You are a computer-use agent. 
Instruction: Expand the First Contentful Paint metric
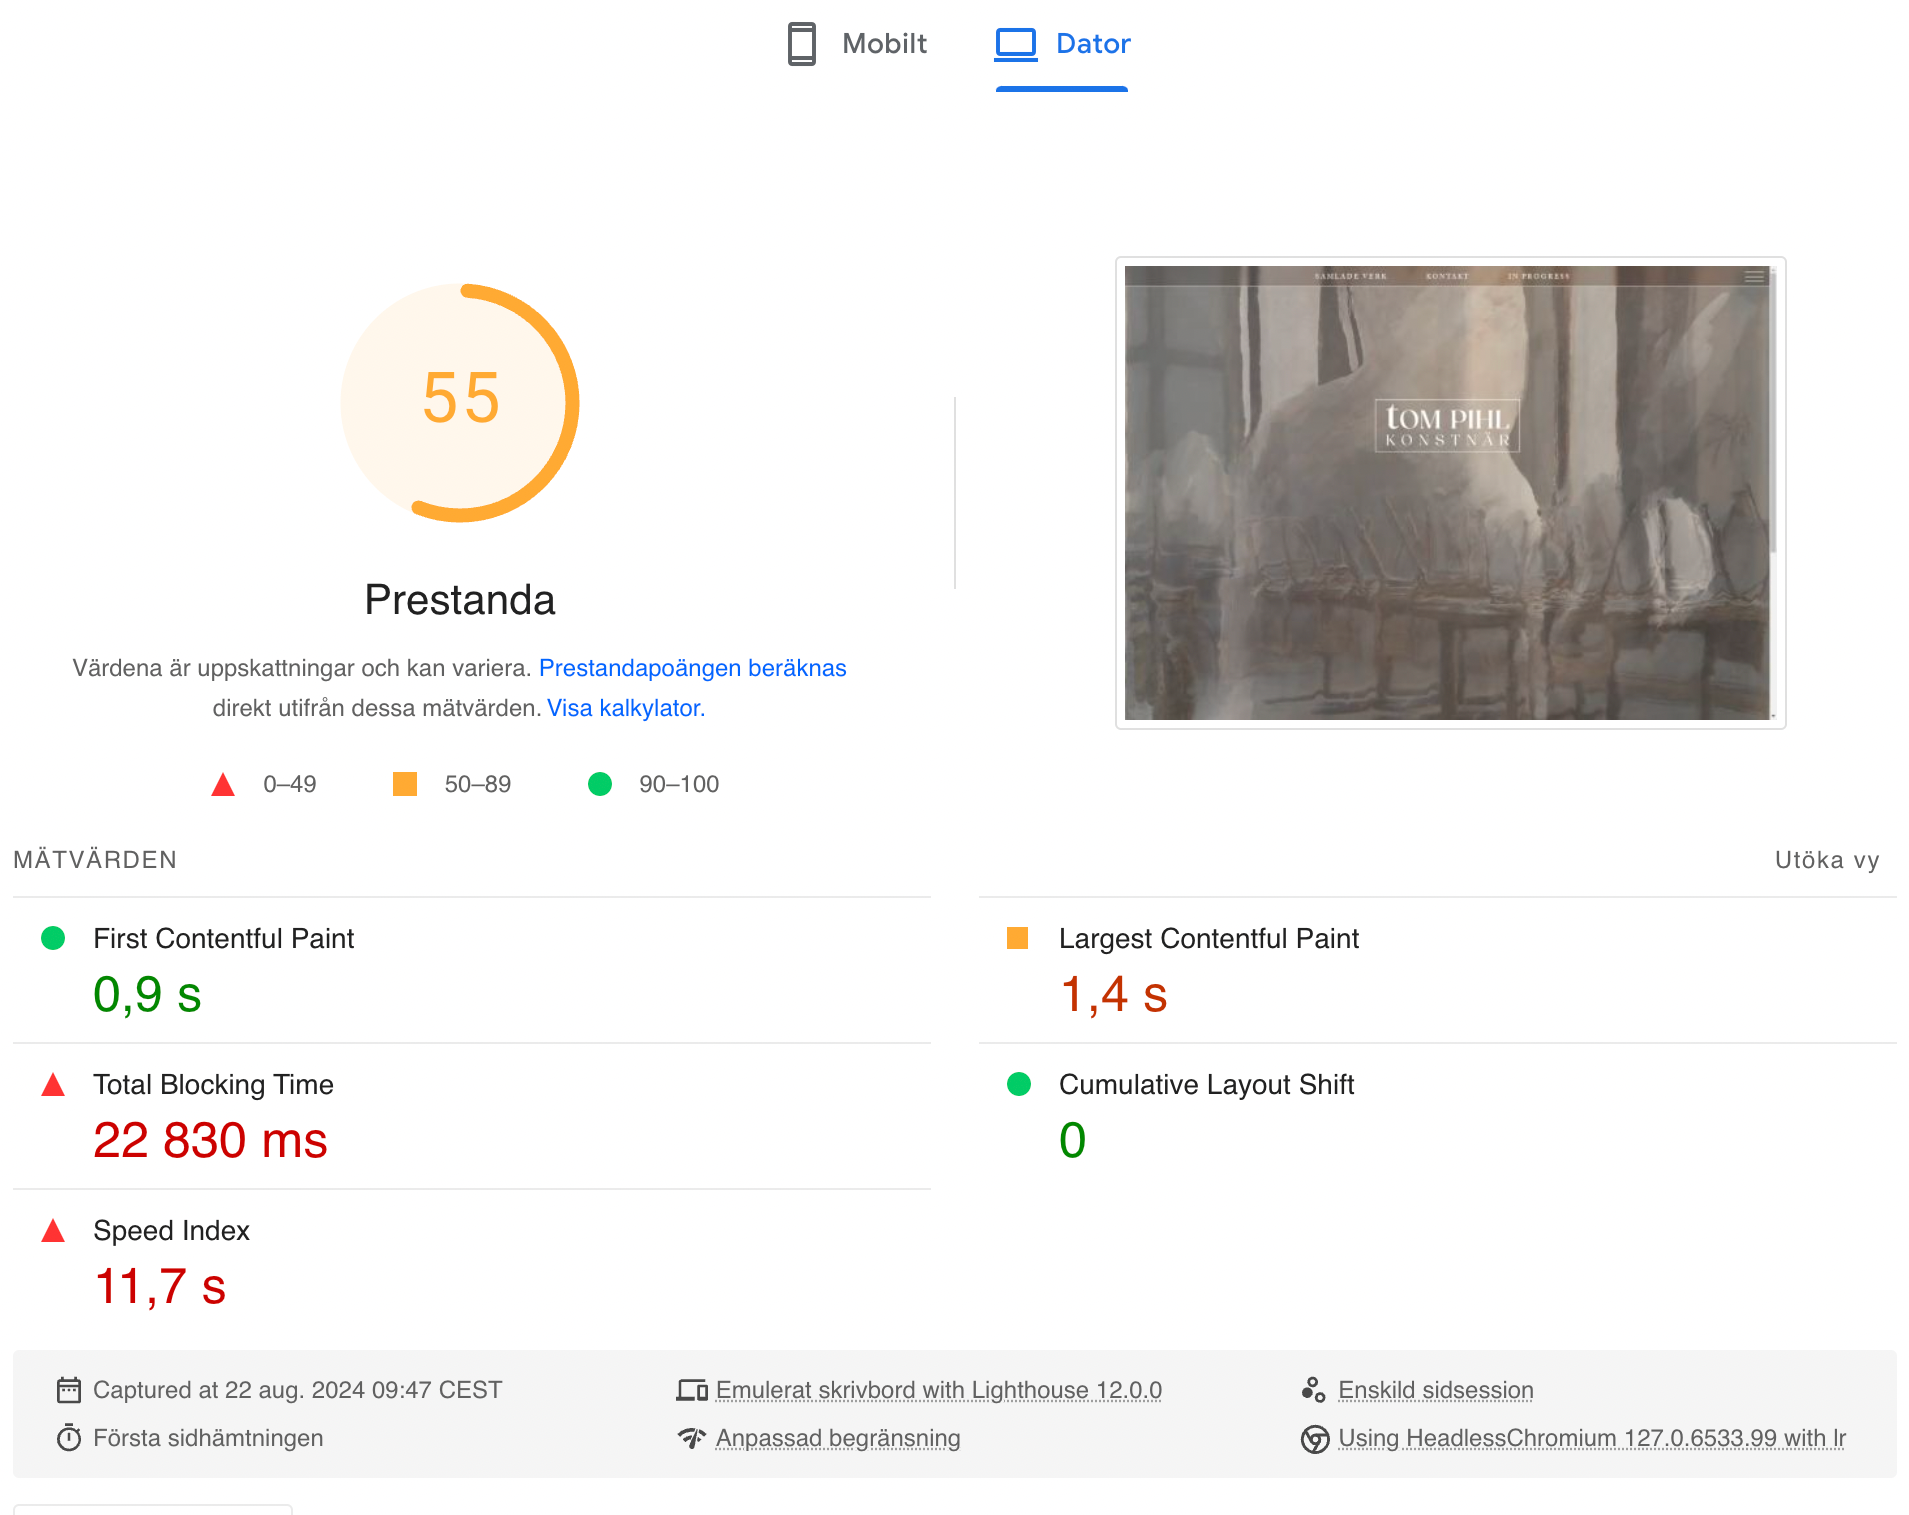(x=223, y=938)
